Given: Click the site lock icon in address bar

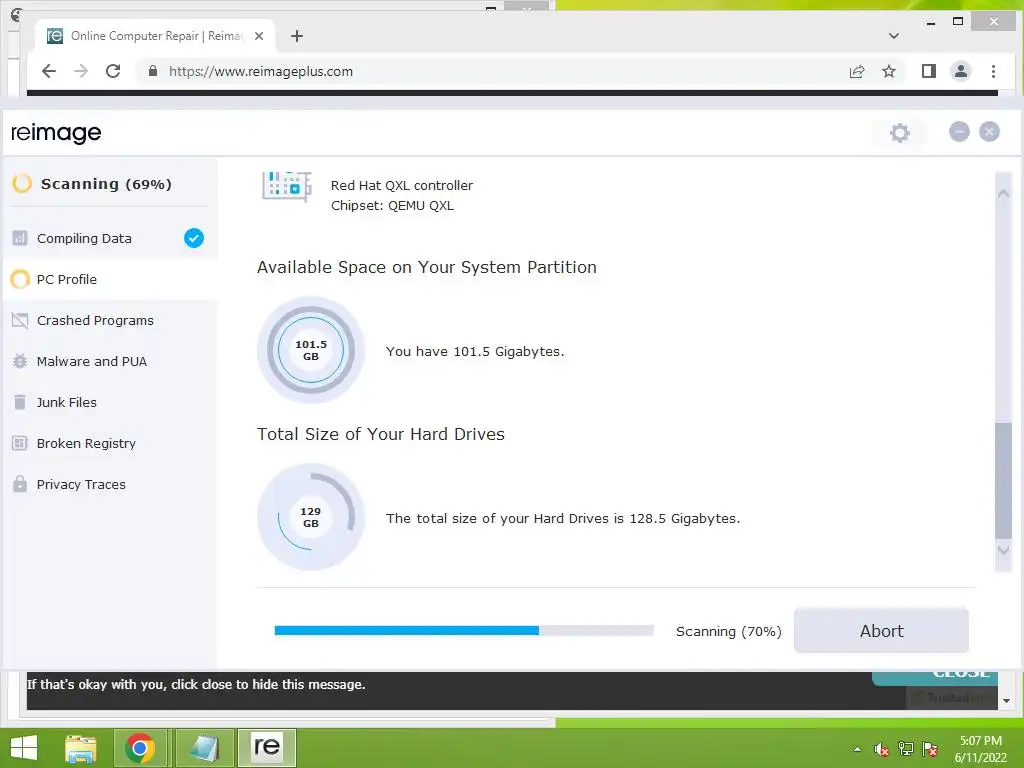Looking at the screenshot, I should (x=153, y=71).
